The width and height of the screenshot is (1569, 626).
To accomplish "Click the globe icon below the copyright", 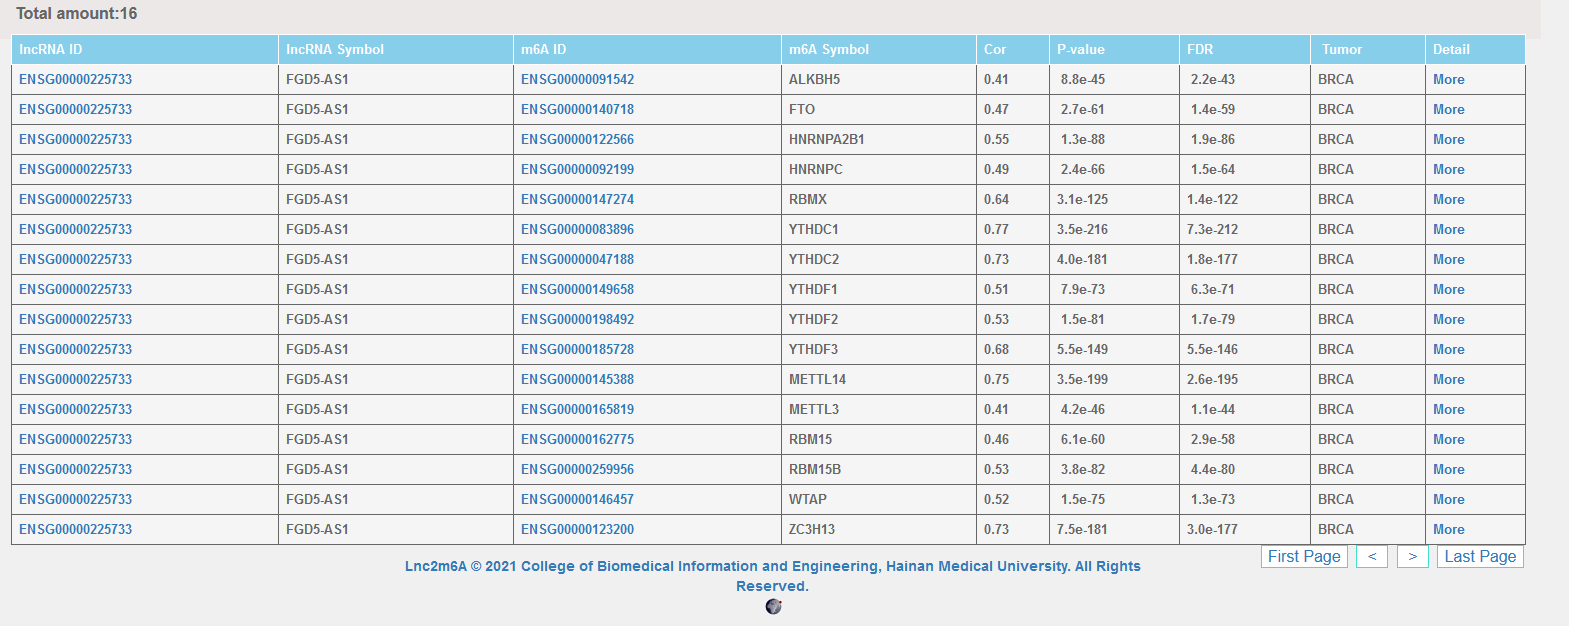I will (773, 606).
